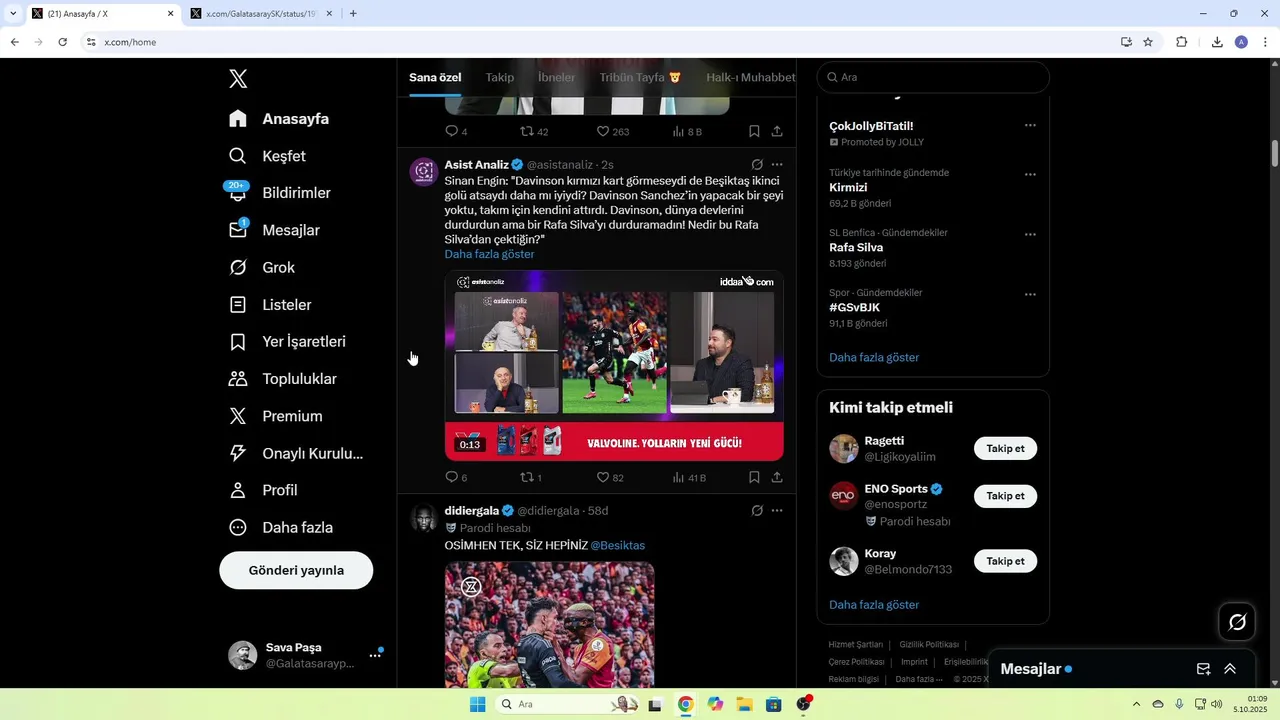1280x720 pixels.
Task: View analytics of Asist Analiz post (41 B)
Action: (x=689, y=477)
